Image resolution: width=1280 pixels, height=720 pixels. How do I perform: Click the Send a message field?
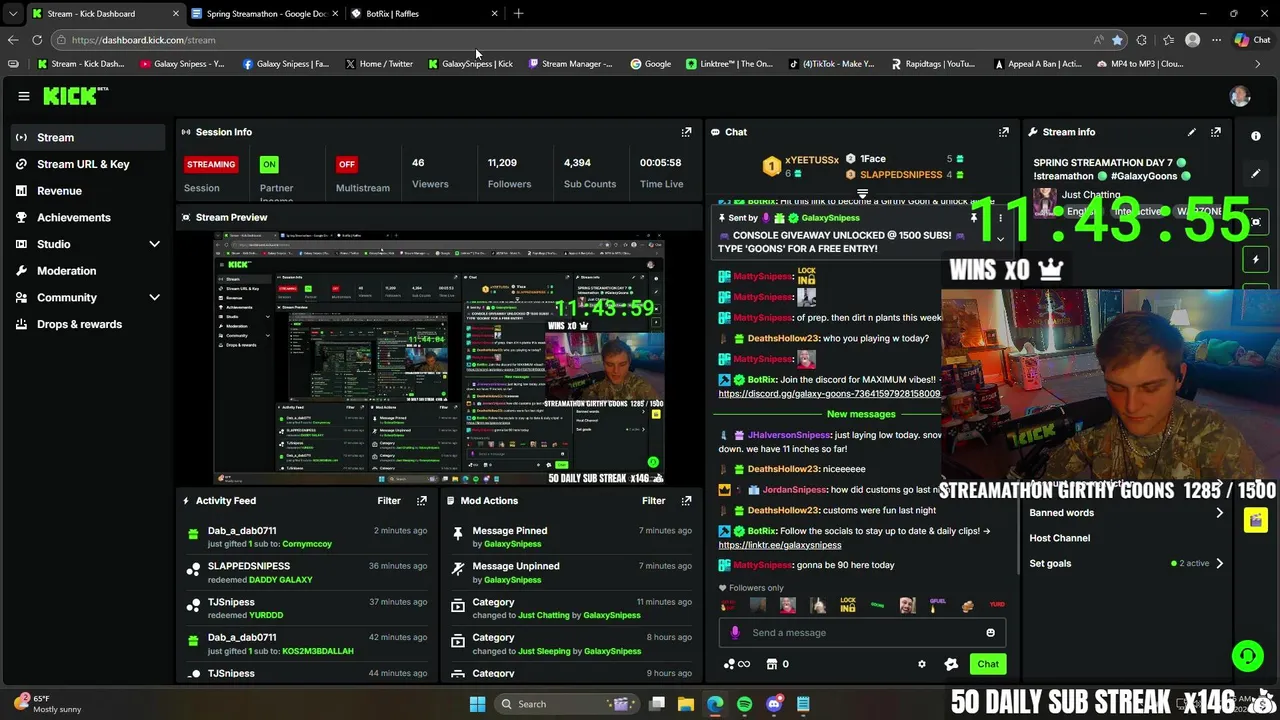(x=860, y=633)
